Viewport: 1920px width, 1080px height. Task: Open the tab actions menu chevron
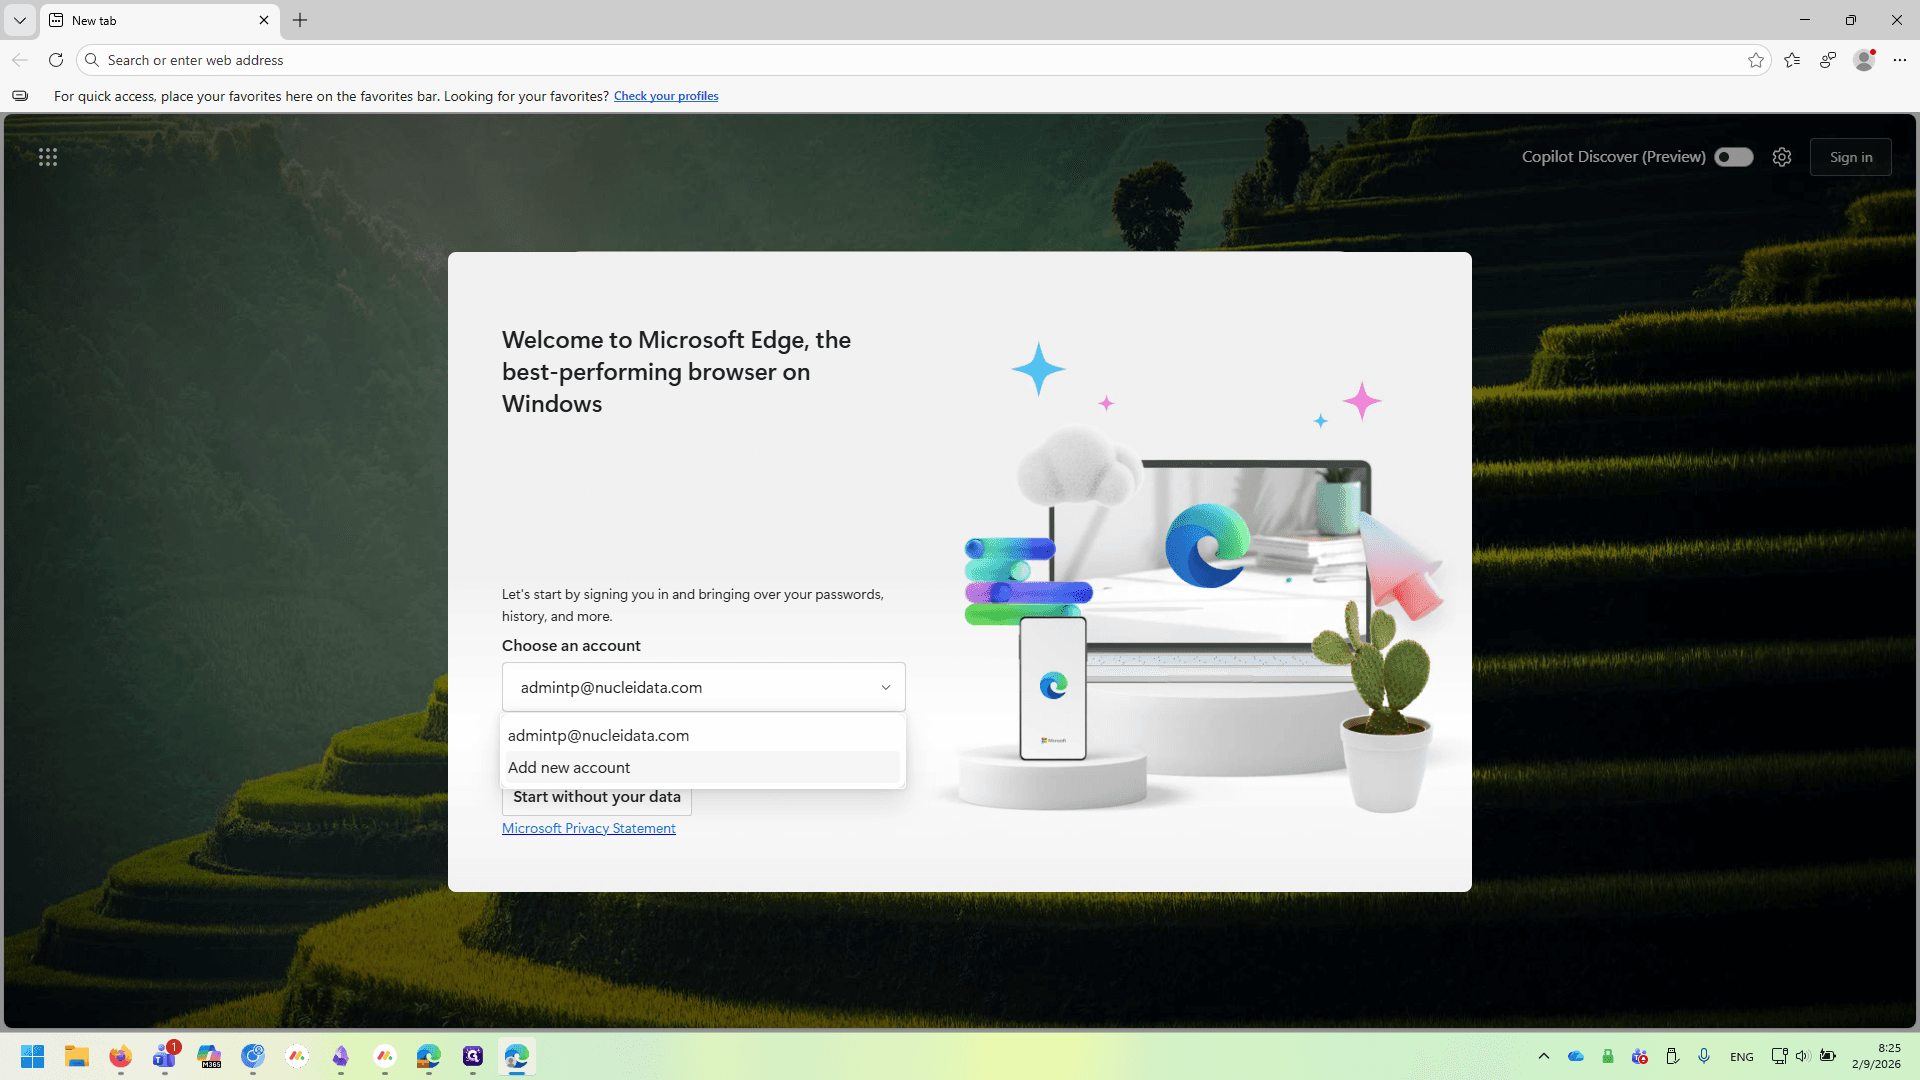click(20, 20)
